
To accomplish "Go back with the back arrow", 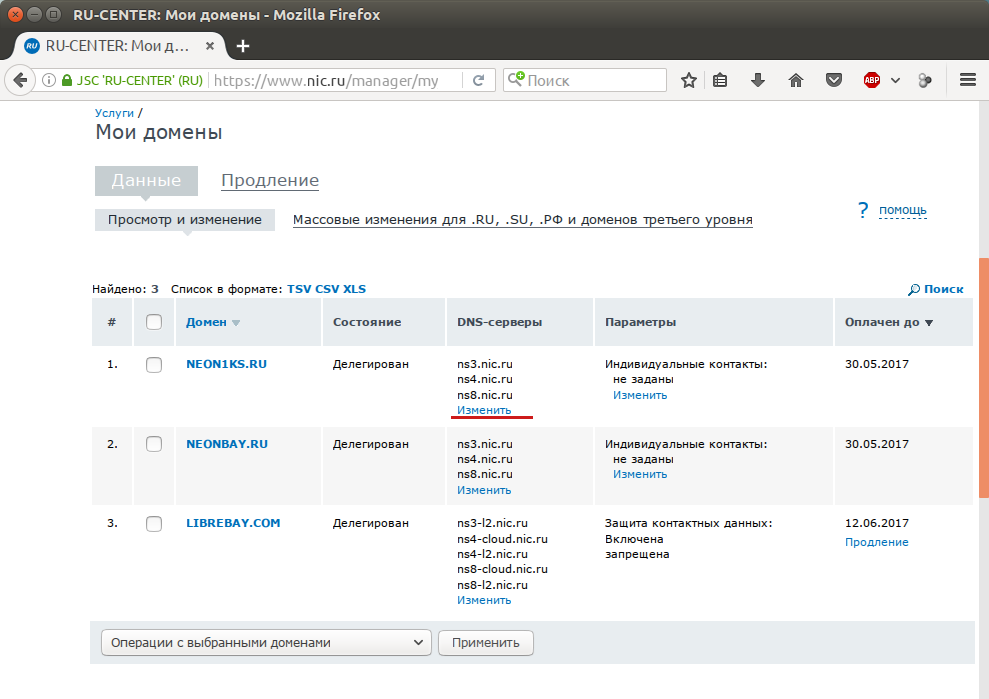I will click(20, 80).
